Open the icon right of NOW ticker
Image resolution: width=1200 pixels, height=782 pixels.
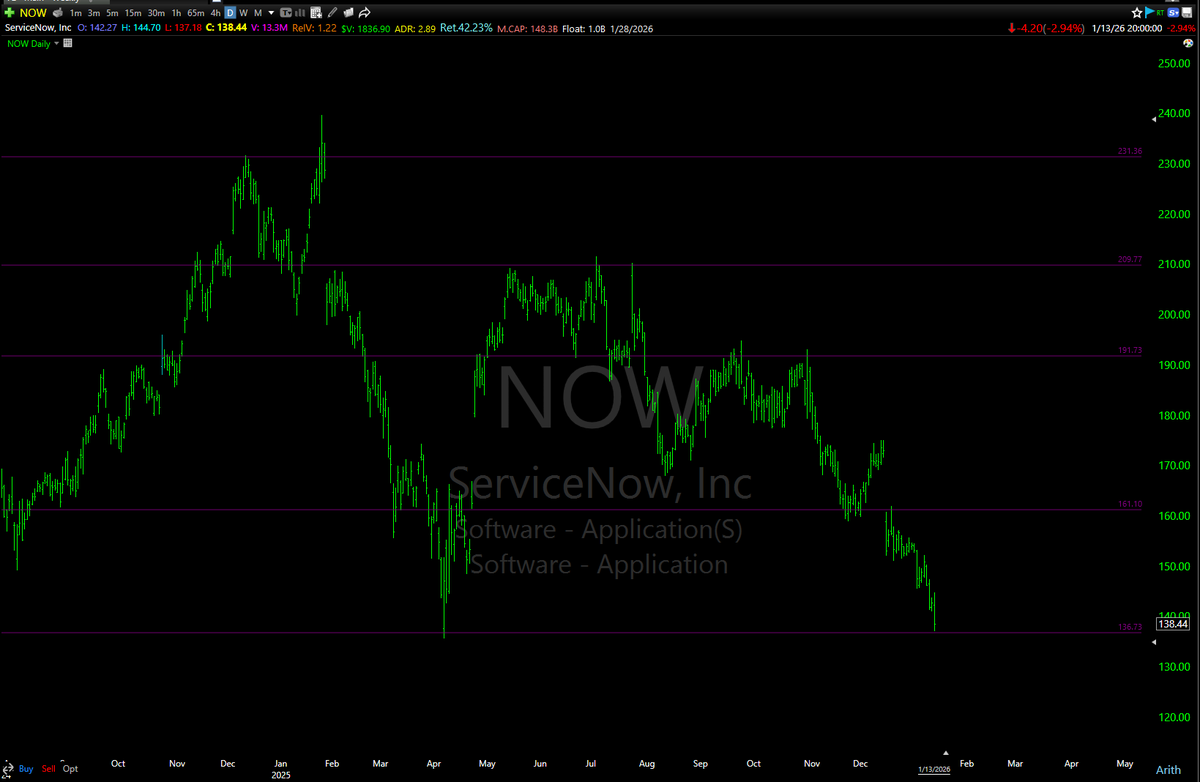tap(58, 13)
